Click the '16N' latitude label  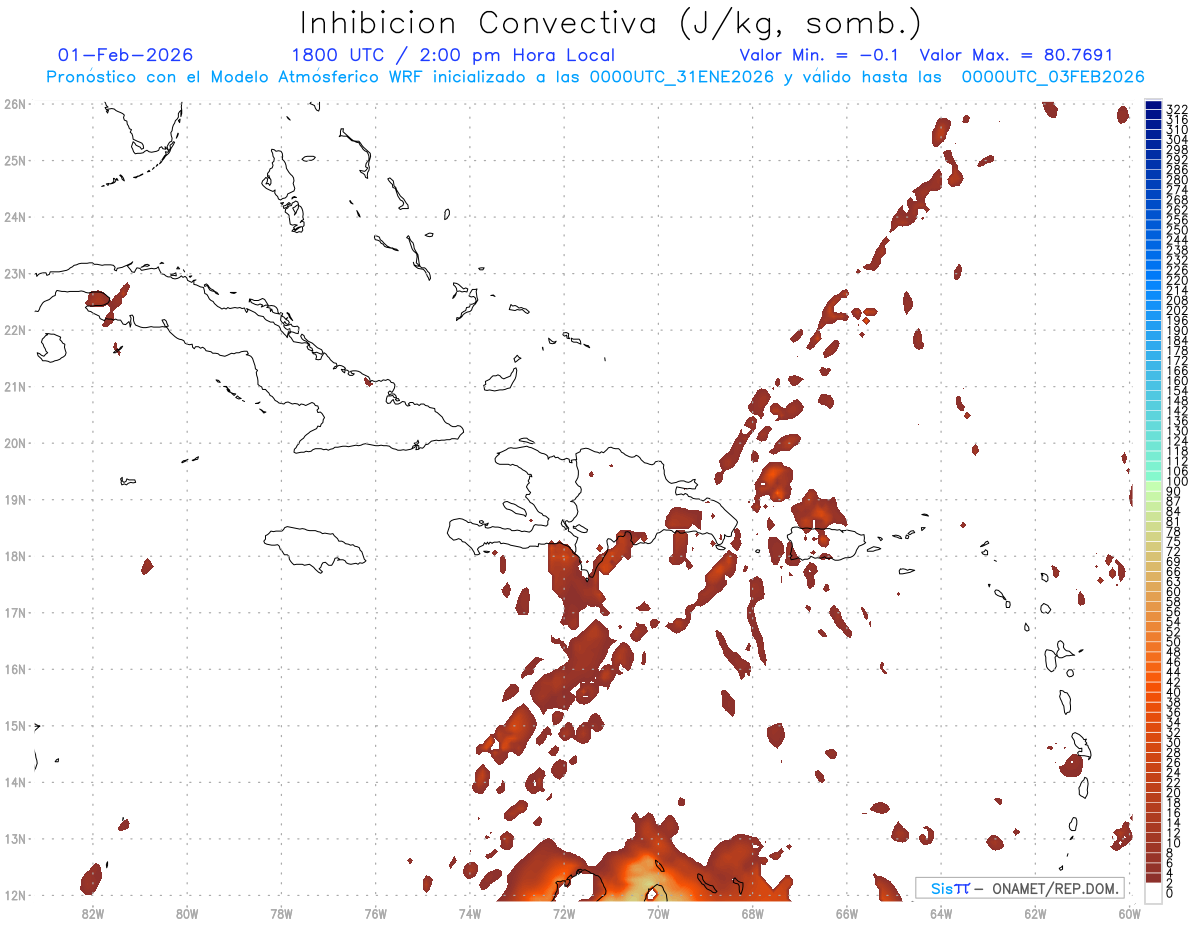14,669
